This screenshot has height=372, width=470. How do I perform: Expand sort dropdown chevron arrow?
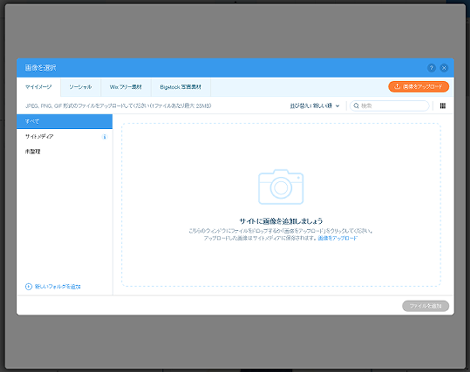tap(337, 106)
